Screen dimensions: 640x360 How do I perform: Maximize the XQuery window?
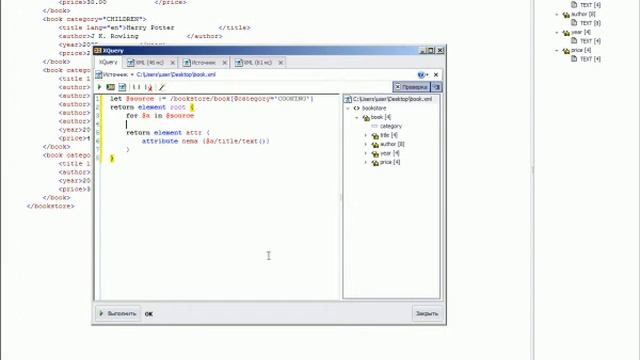pos(431,50)
